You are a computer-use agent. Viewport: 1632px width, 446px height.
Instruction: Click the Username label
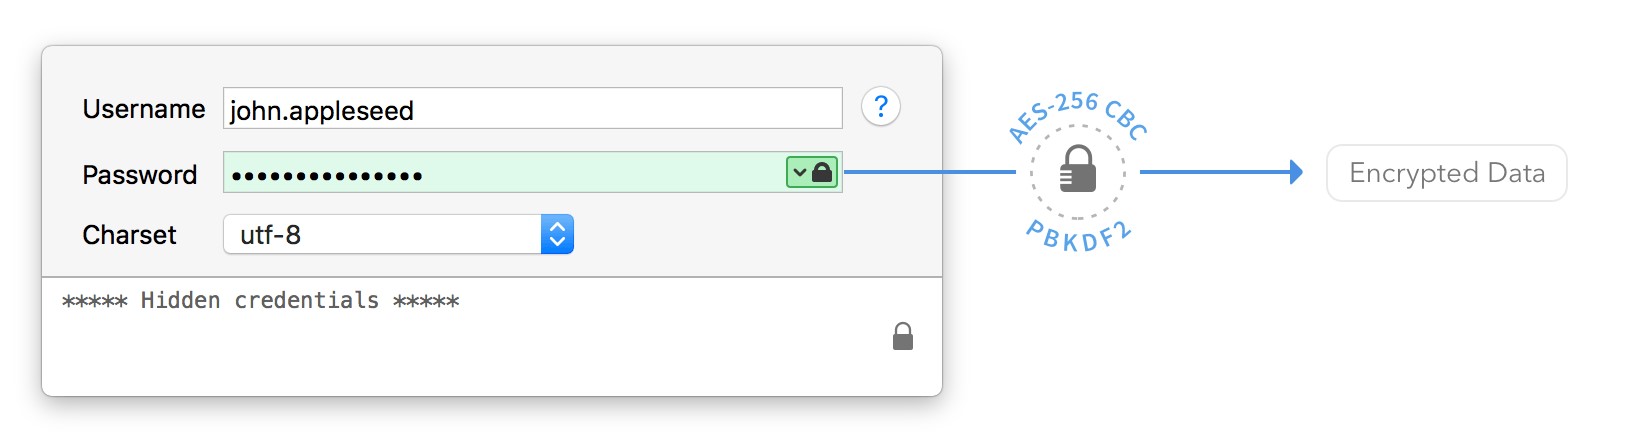point(144,108)
